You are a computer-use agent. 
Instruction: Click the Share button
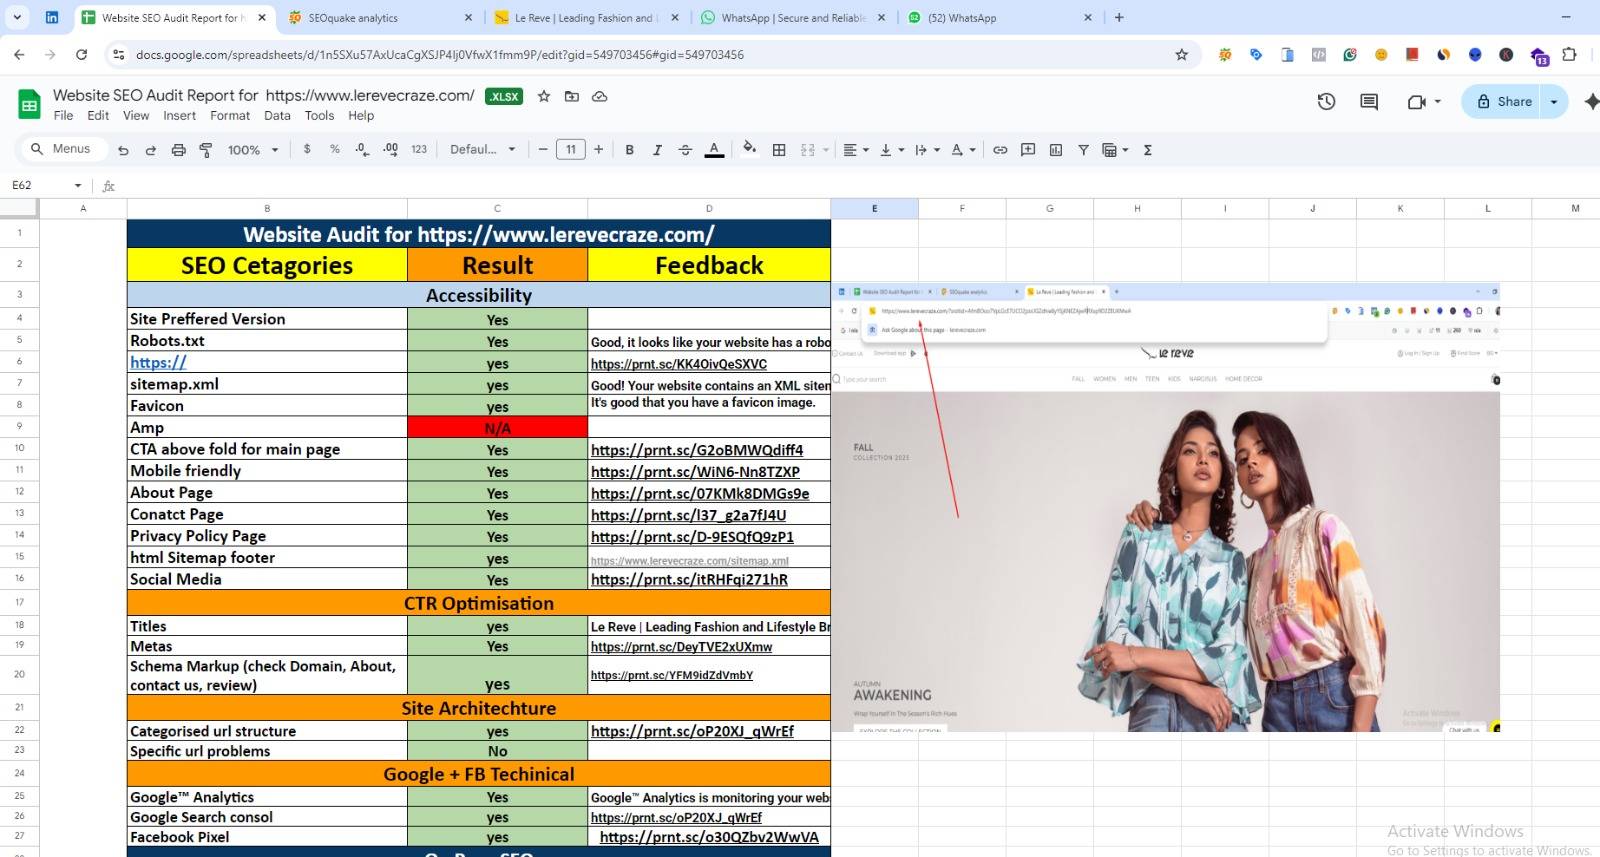click(1505, 101)
